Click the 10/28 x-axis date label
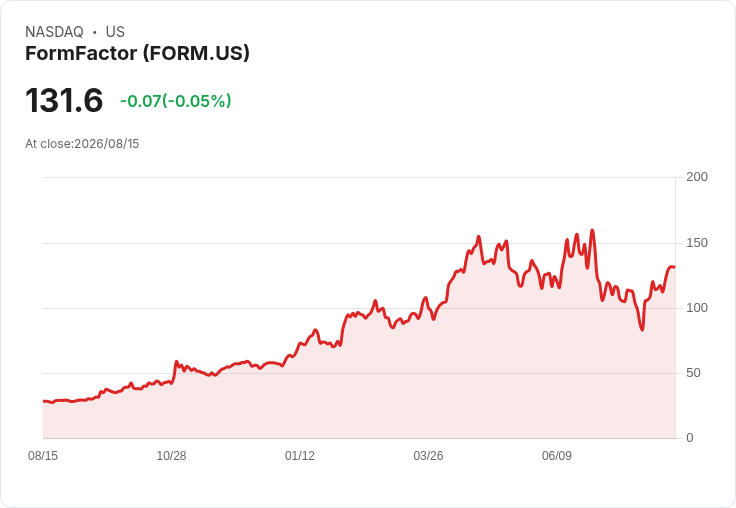736x508 pixels. tap(171, 455)
